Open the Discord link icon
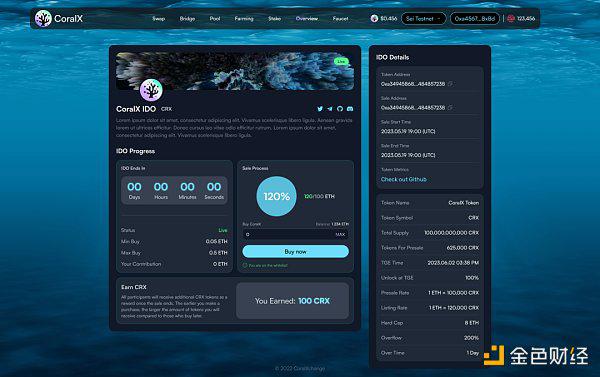Viewport: 600px width, 377px height. click(350, 109)
